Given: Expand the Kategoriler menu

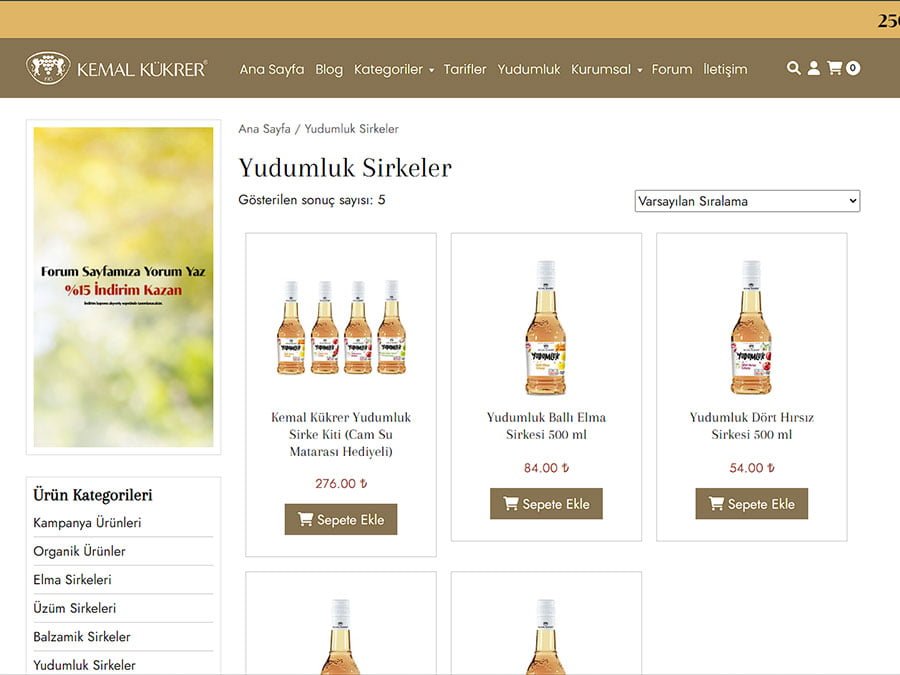Looking at the screenshot, I should click(394, 69).
